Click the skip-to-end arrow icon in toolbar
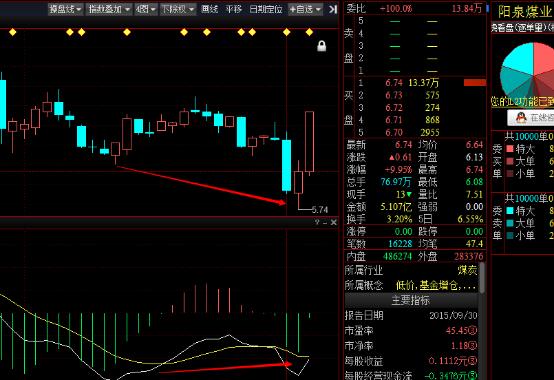 333,9
